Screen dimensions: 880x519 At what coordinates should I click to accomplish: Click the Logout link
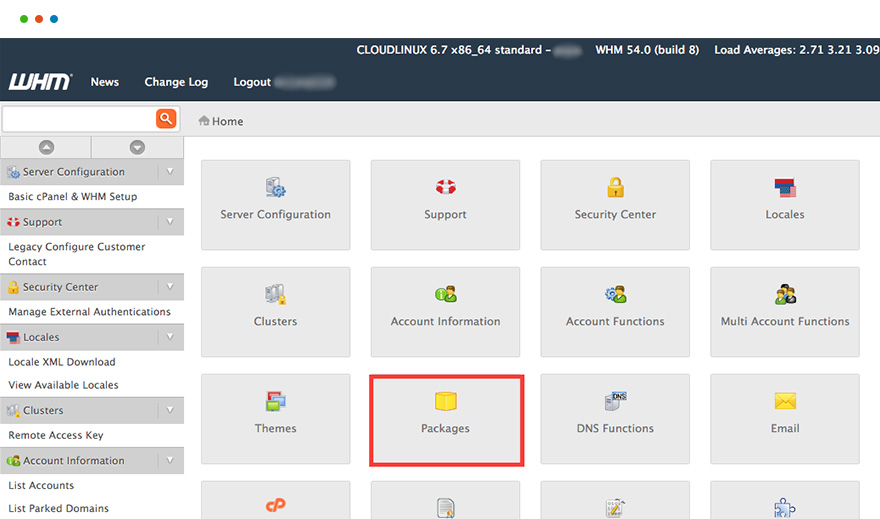[252, 82]
